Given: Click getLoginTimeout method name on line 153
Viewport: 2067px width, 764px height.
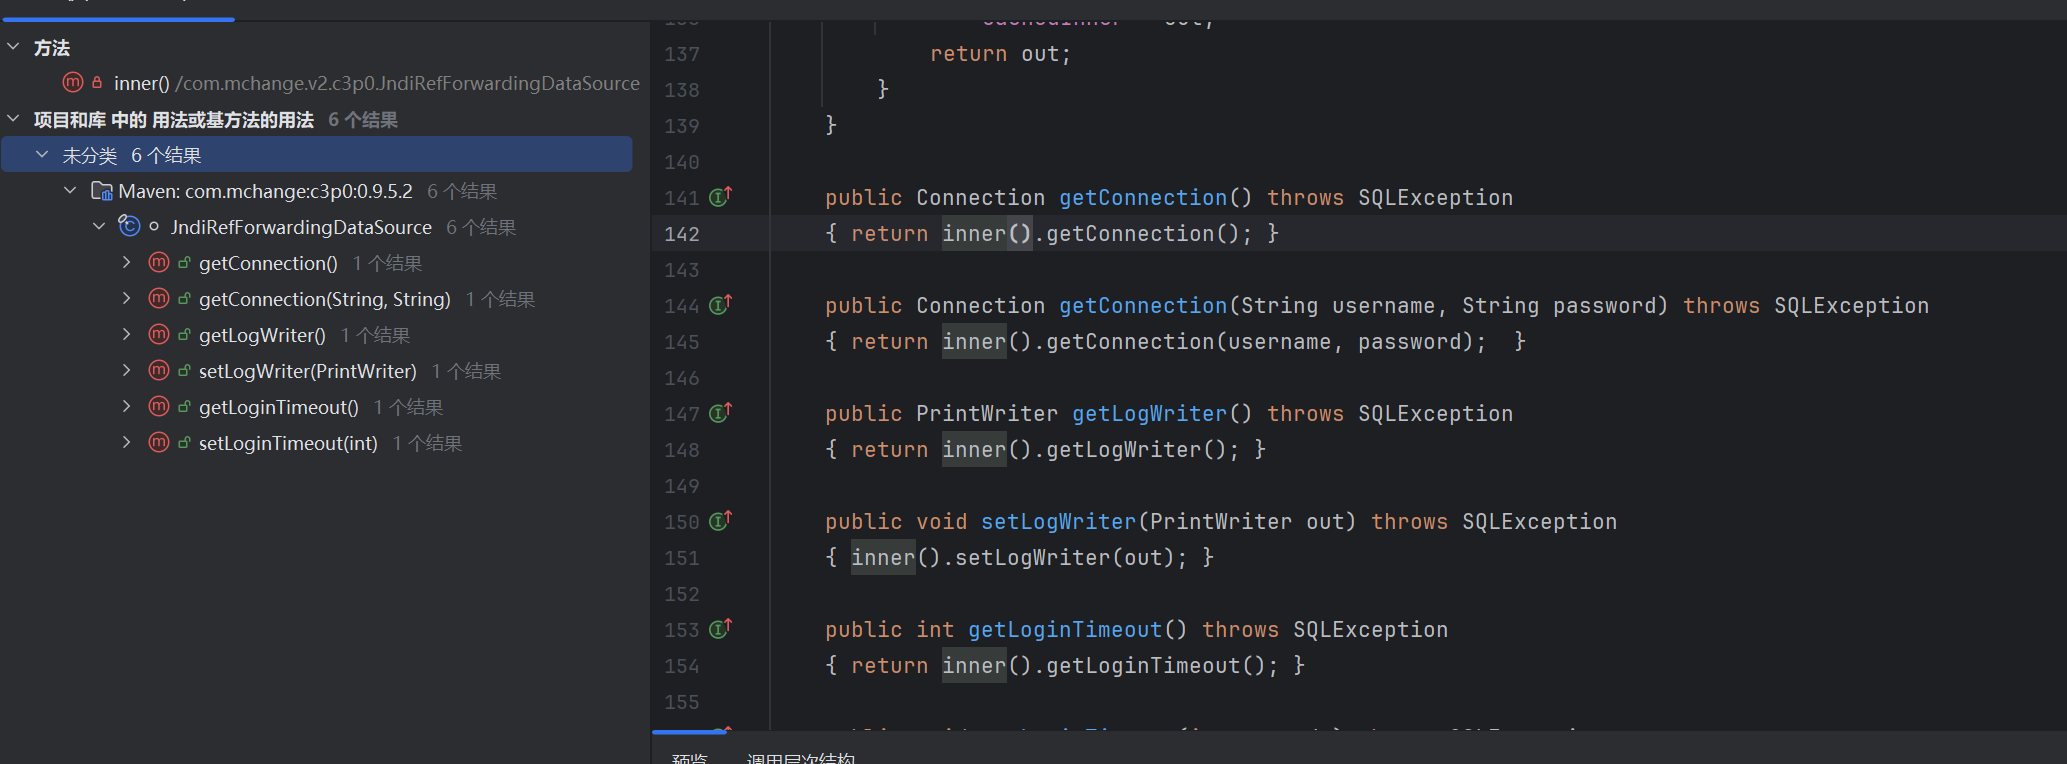Looking at the screenshot, I should [x=1064, y=629].
